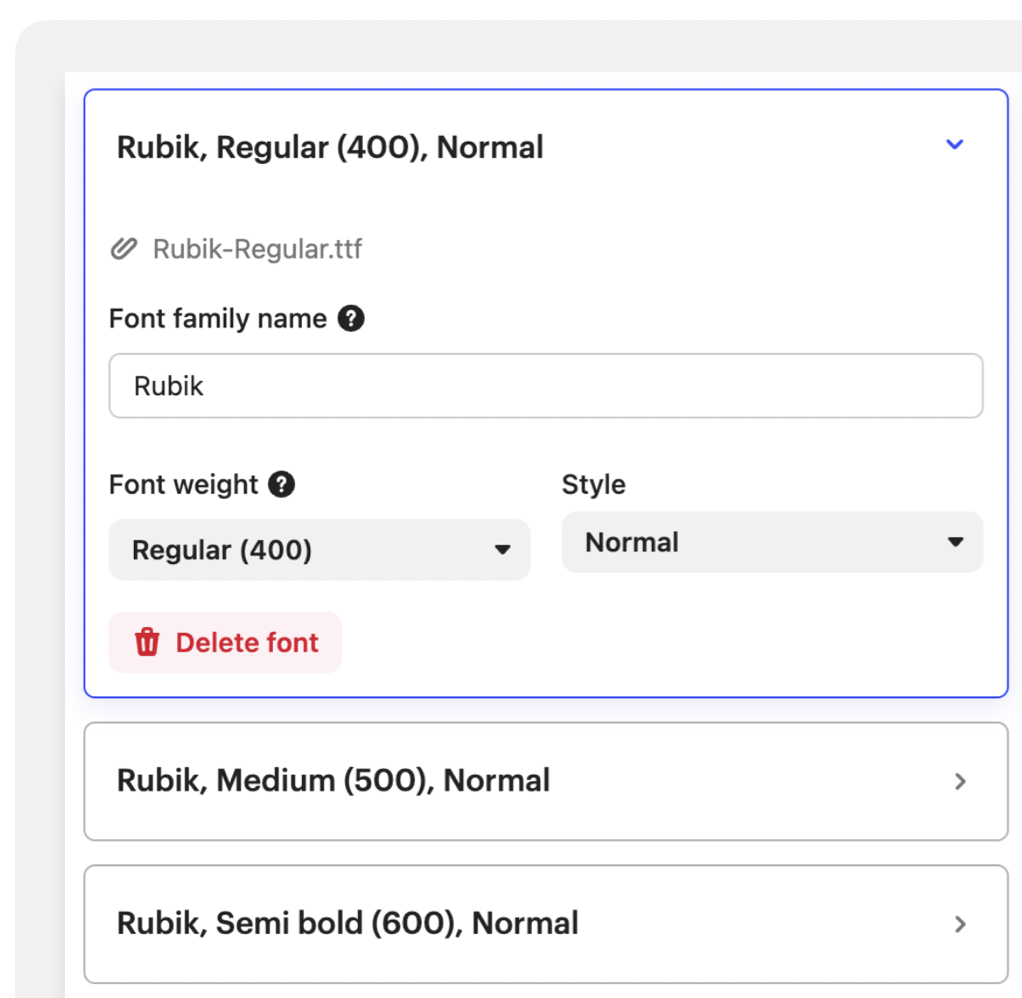
Task: Click caret arrow in Normal style selector
Action: [955, 542]
